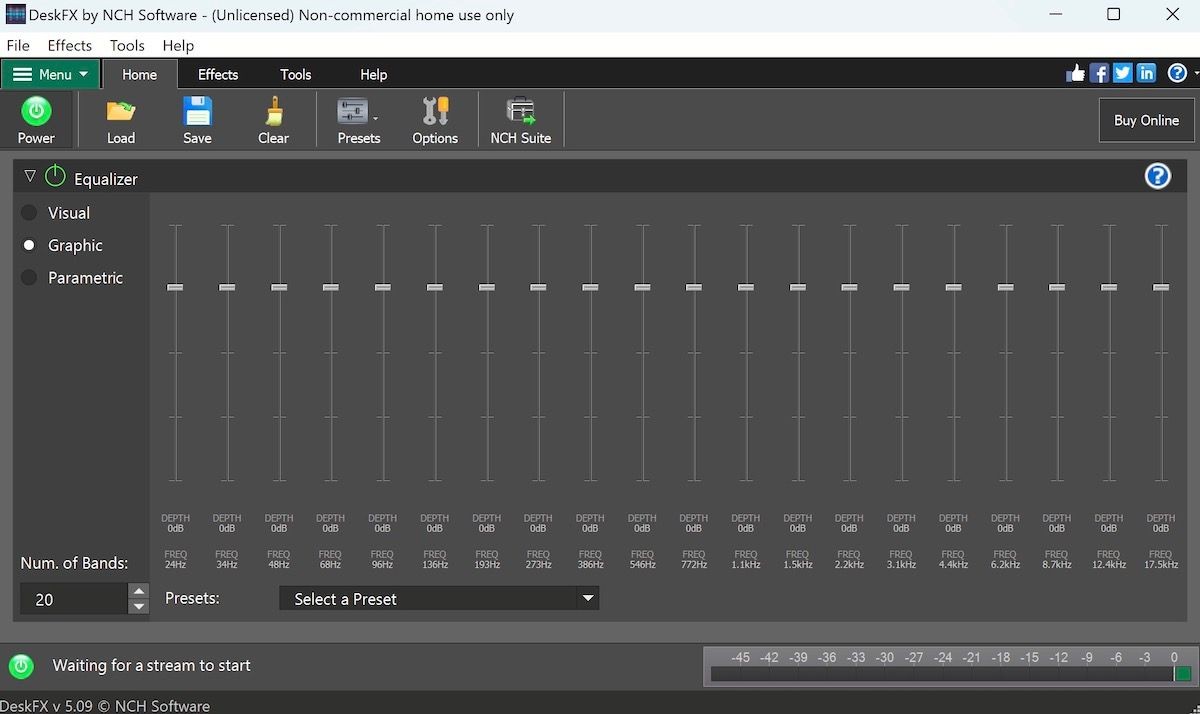Click the 96Hz band slider handle
The image size is (1200, 714).
pos(383,287)
